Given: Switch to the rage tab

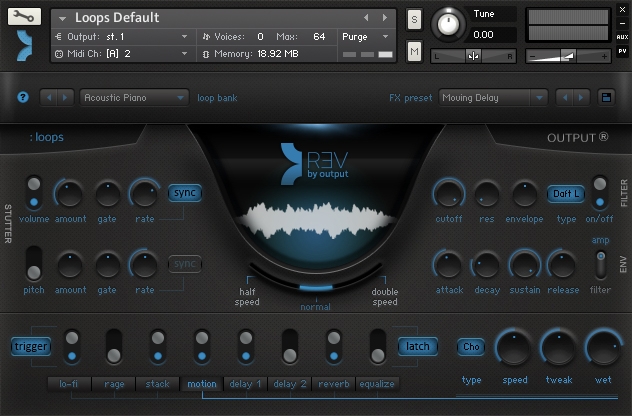Looking at the screenshot, I should tap(114, 384).
